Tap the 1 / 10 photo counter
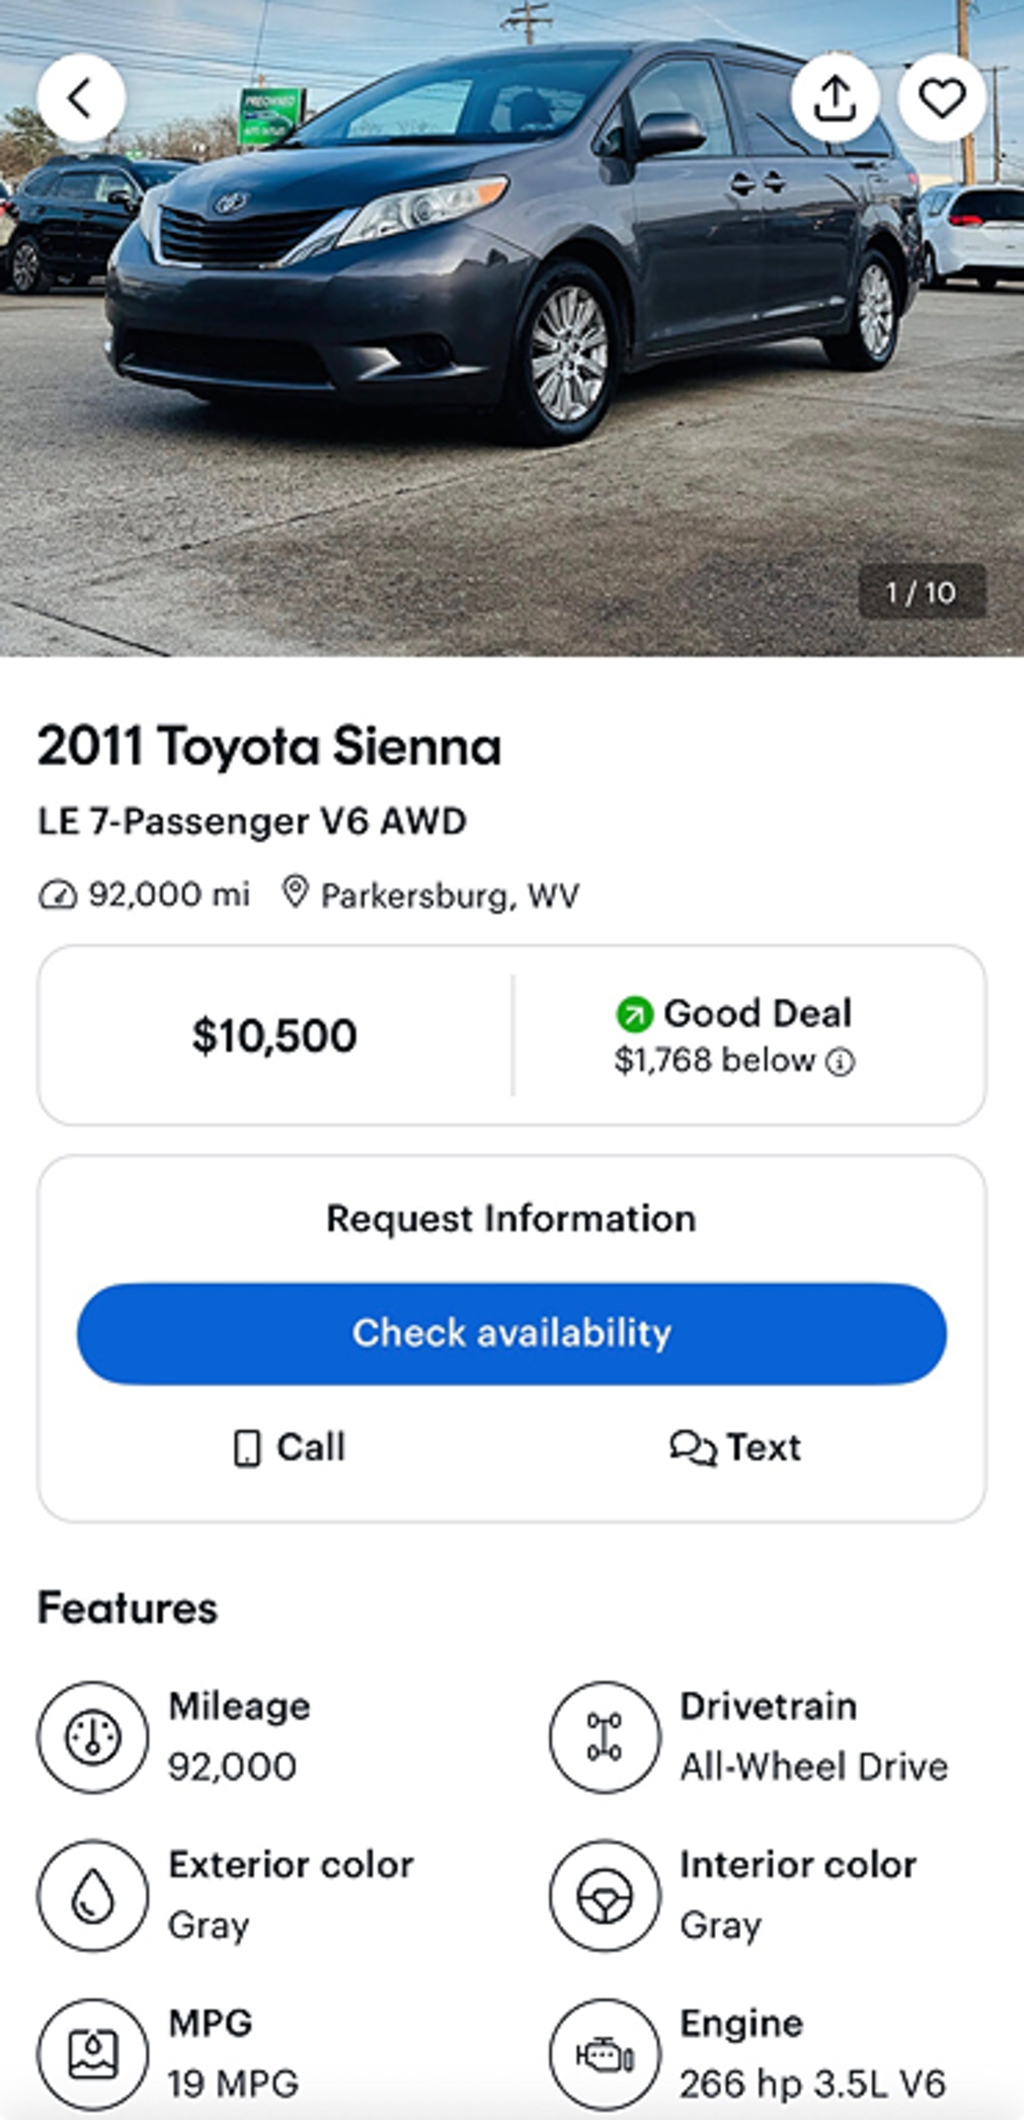Screen dimensions: 1024x2120 click(x=921, y=592)
